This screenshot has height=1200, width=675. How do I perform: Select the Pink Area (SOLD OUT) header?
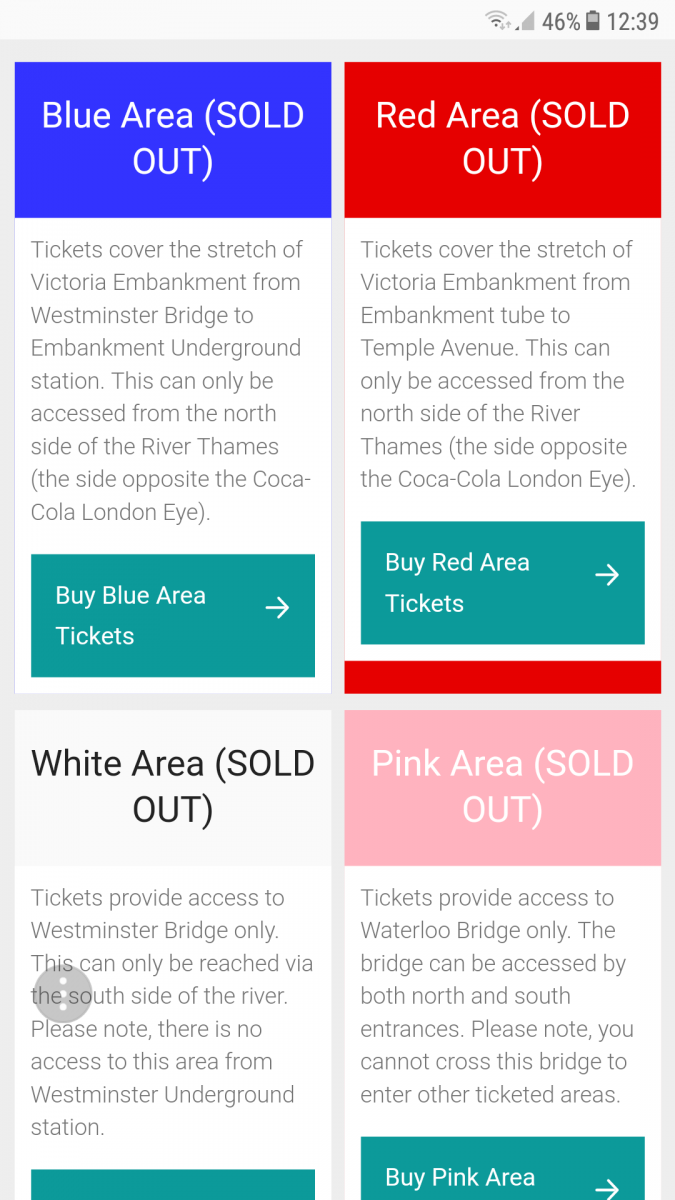(503, 787)
